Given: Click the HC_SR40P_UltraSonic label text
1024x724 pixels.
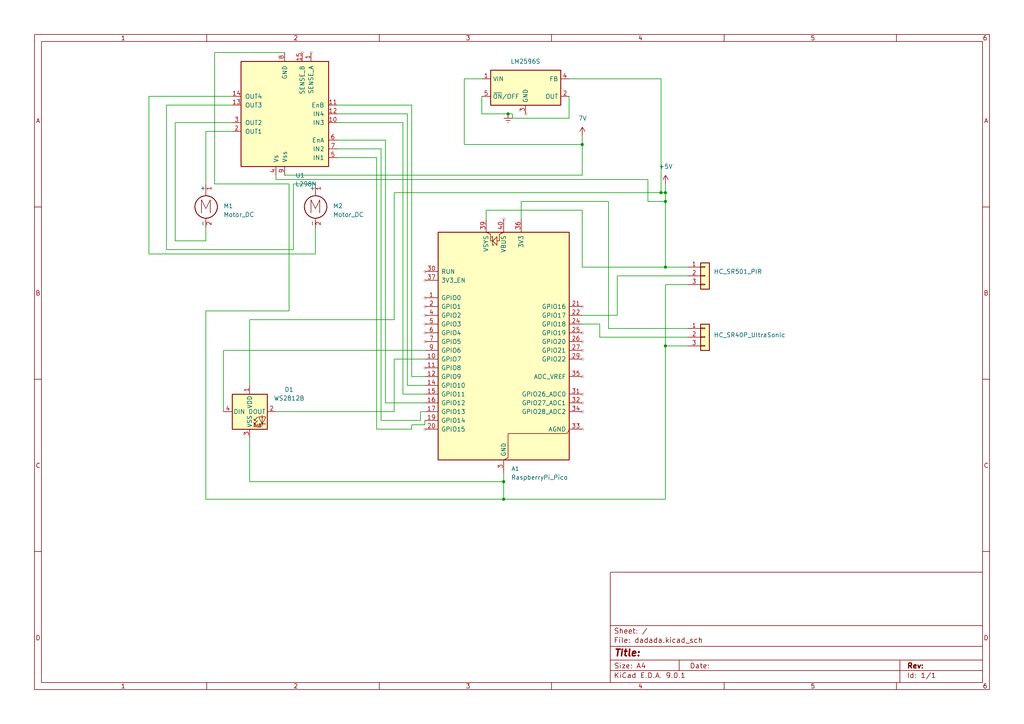Looking at the screenshot, I should 749,335.
